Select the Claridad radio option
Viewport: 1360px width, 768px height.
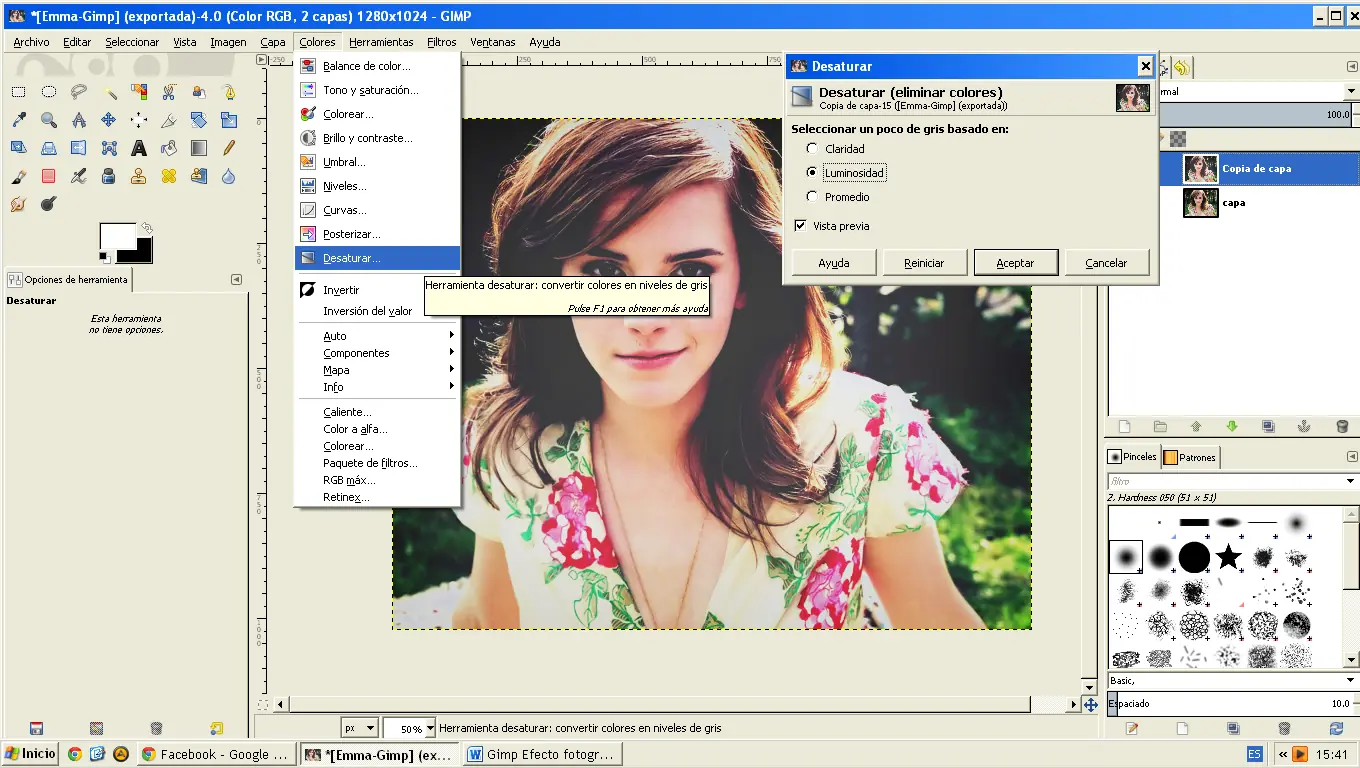[x=812, y=149]
